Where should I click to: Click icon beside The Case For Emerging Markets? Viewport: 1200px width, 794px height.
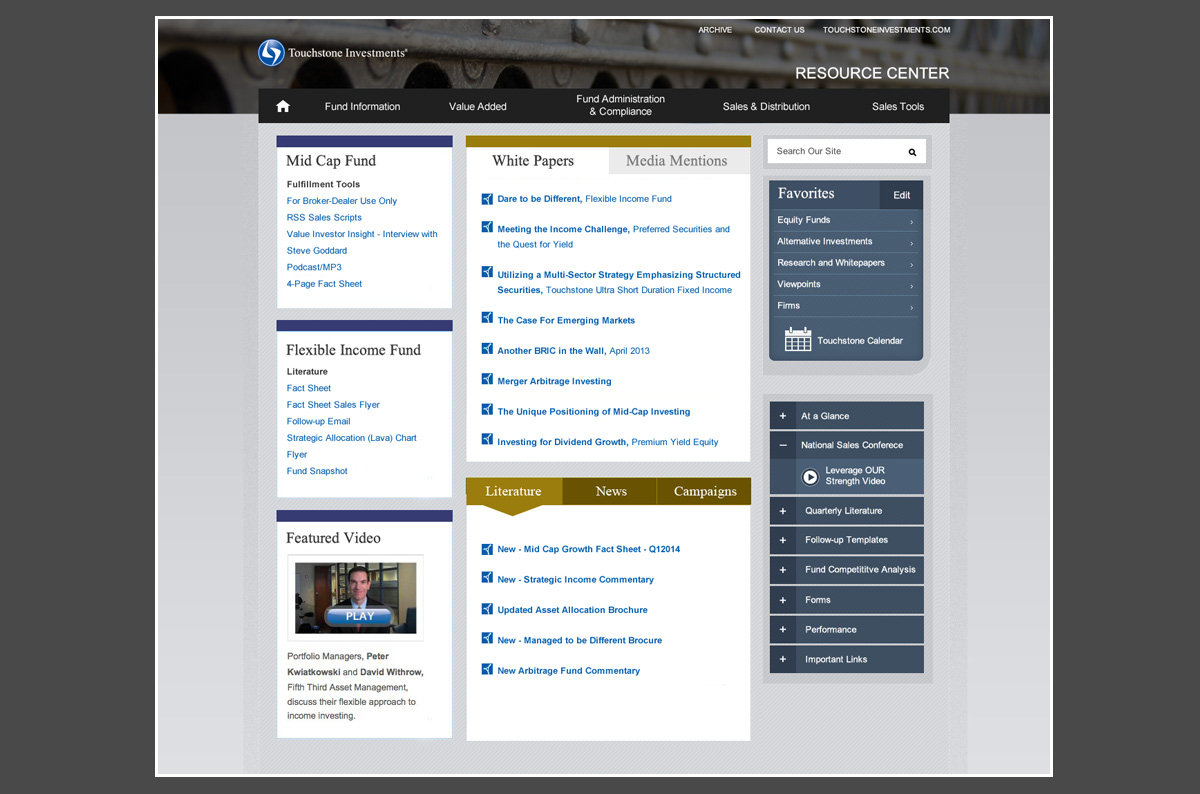click(487, 319)
